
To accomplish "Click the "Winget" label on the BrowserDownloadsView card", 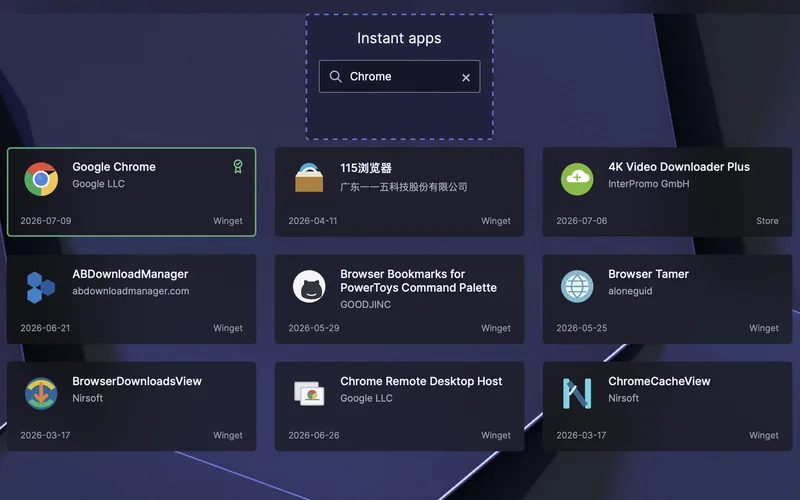I will pyautogui.click(x=228, y=435).
